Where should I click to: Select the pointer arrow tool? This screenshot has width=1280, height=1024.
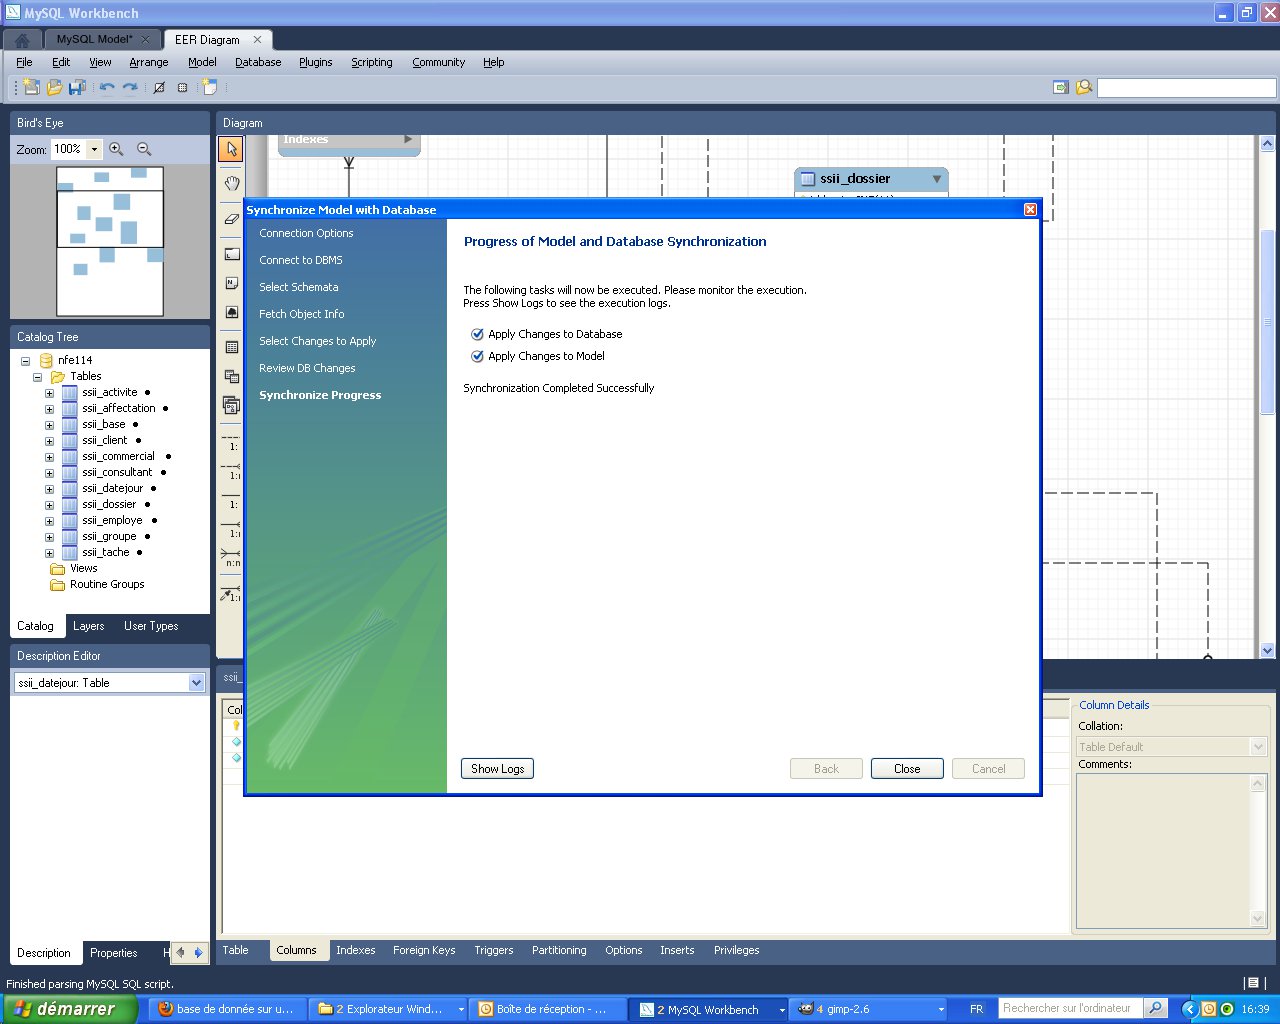231,149
